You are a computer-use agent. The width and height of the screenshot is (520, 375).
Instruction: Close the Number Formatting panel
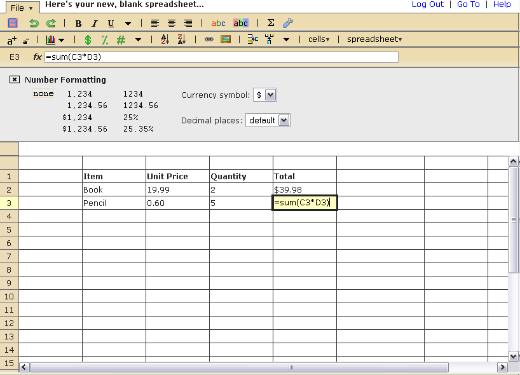14,79
